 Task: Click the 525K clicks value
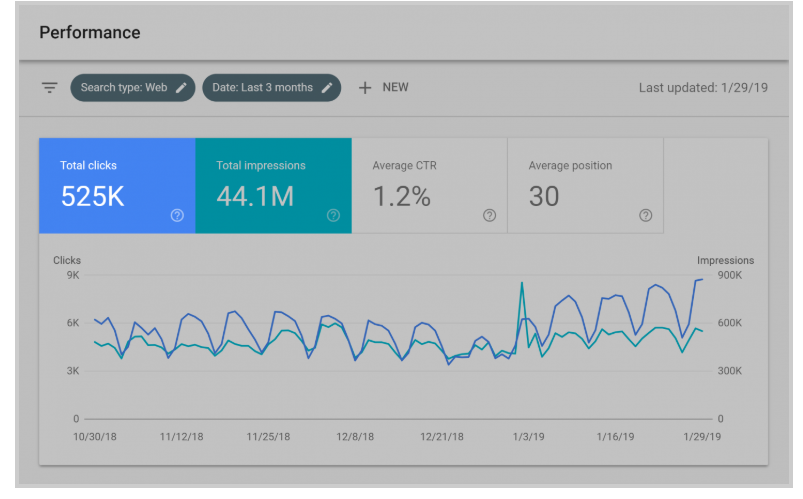pos(93,196)
